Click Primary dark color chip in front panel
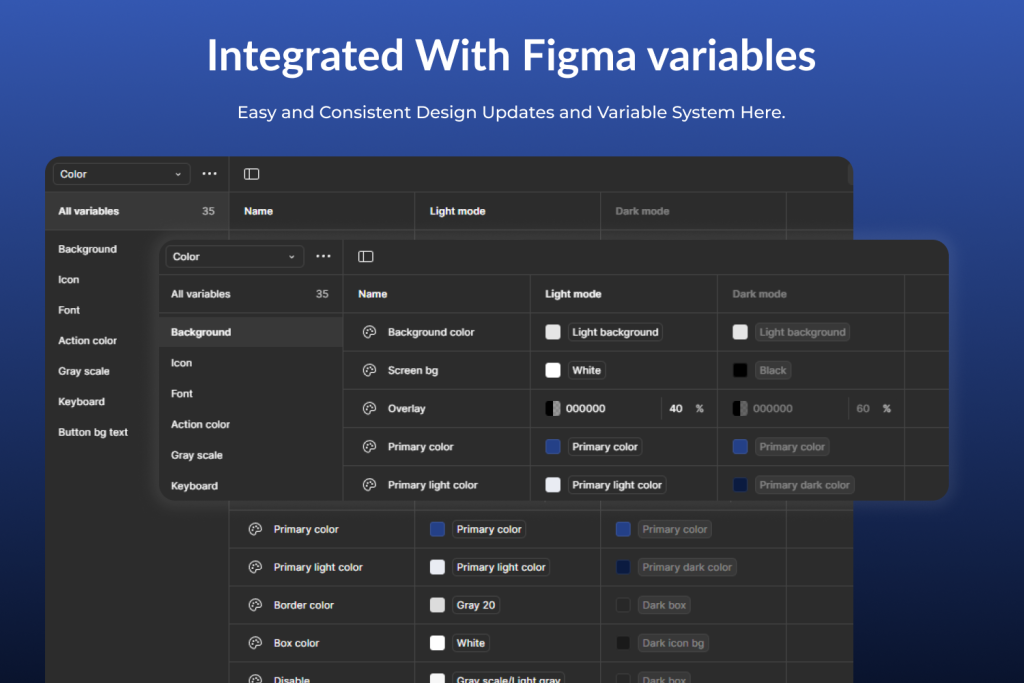Viewport: 1024px width, 683px height. click(805, 485)
